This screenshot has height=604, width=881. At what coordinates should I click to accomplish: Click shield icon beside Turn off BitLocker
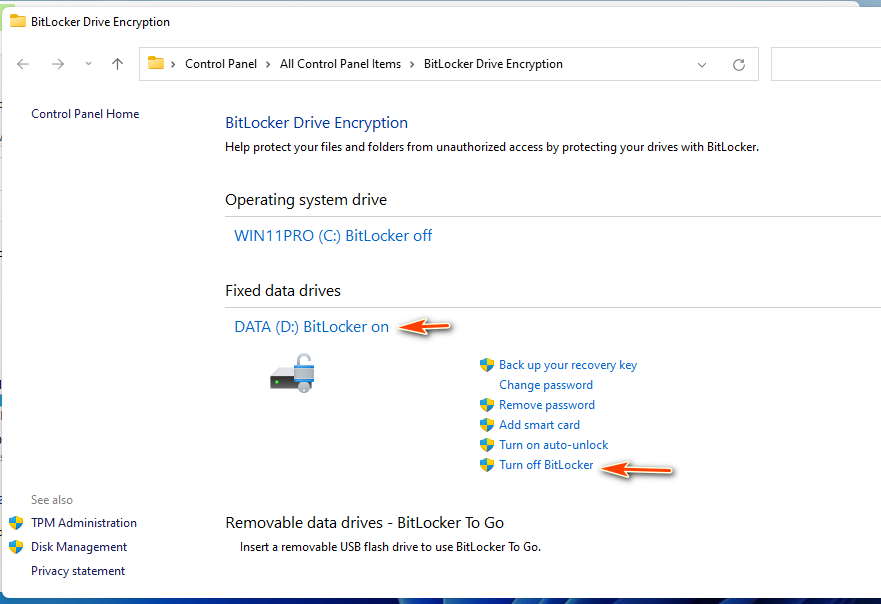(x=487, y=465)
